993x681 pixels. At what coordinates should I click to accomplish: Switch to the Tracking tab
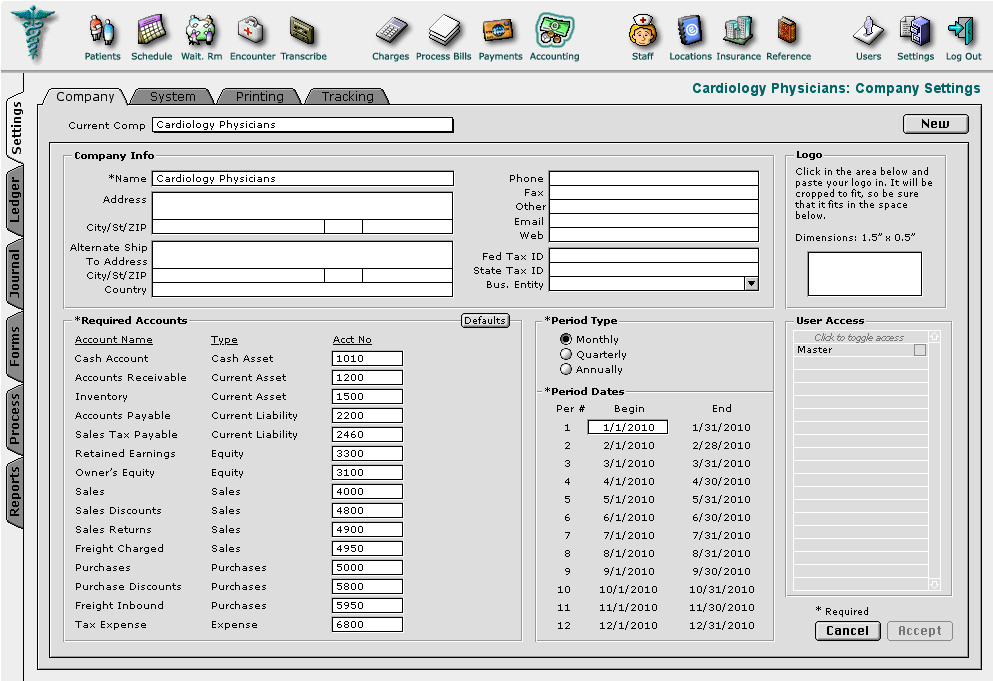click(347, 96)
